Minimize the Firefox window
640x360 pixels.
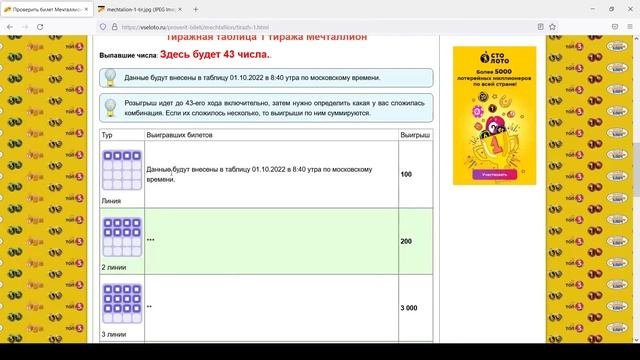click(x=593, y=9)
